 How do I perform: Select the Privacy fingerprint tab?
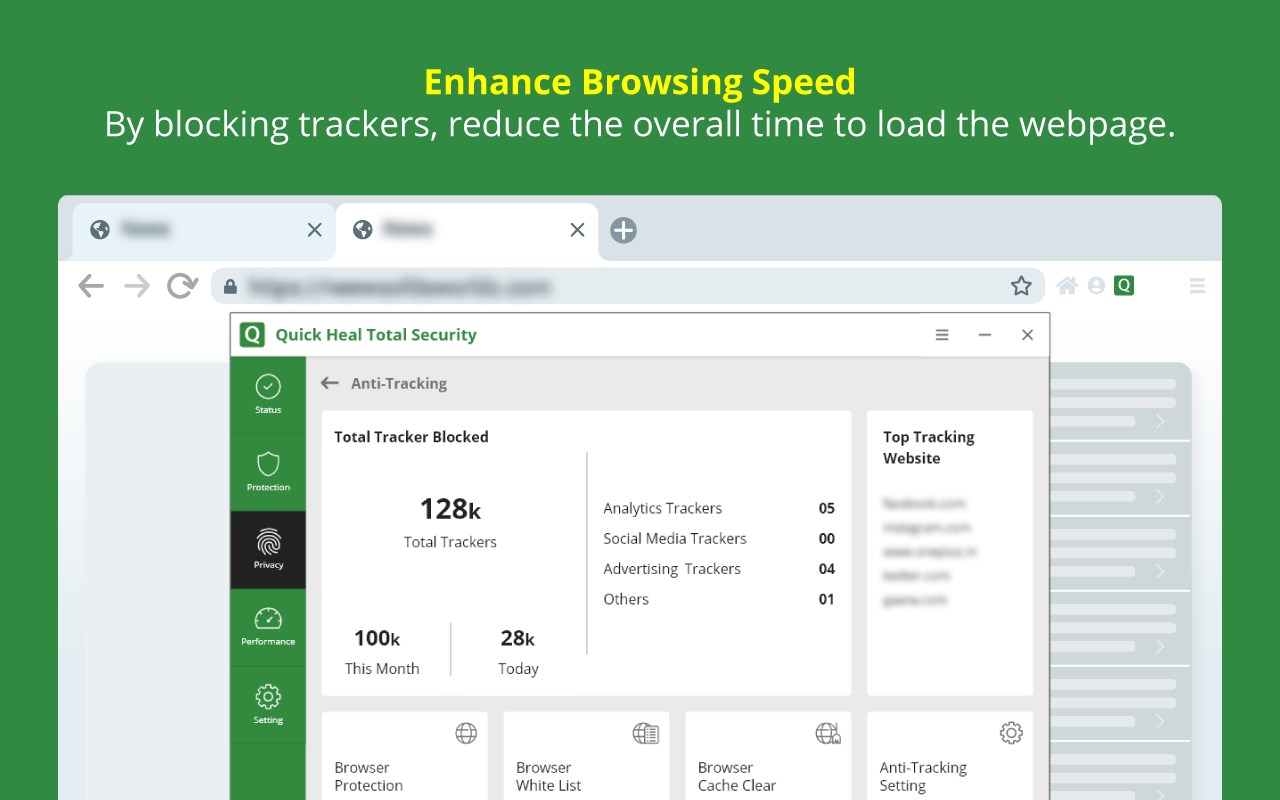coord(268,549)
